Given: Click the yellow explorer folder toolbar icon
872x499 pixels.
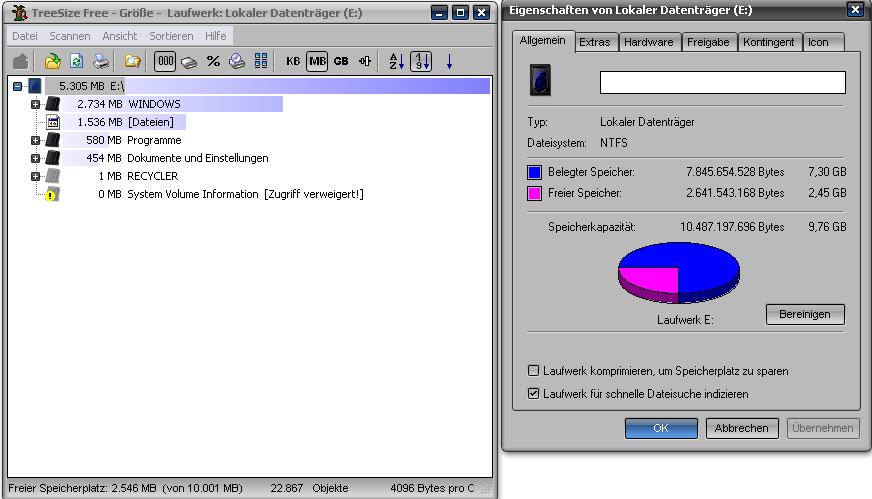Looking at the screenshot, I should pyautogui.click(x=132, y=61).
